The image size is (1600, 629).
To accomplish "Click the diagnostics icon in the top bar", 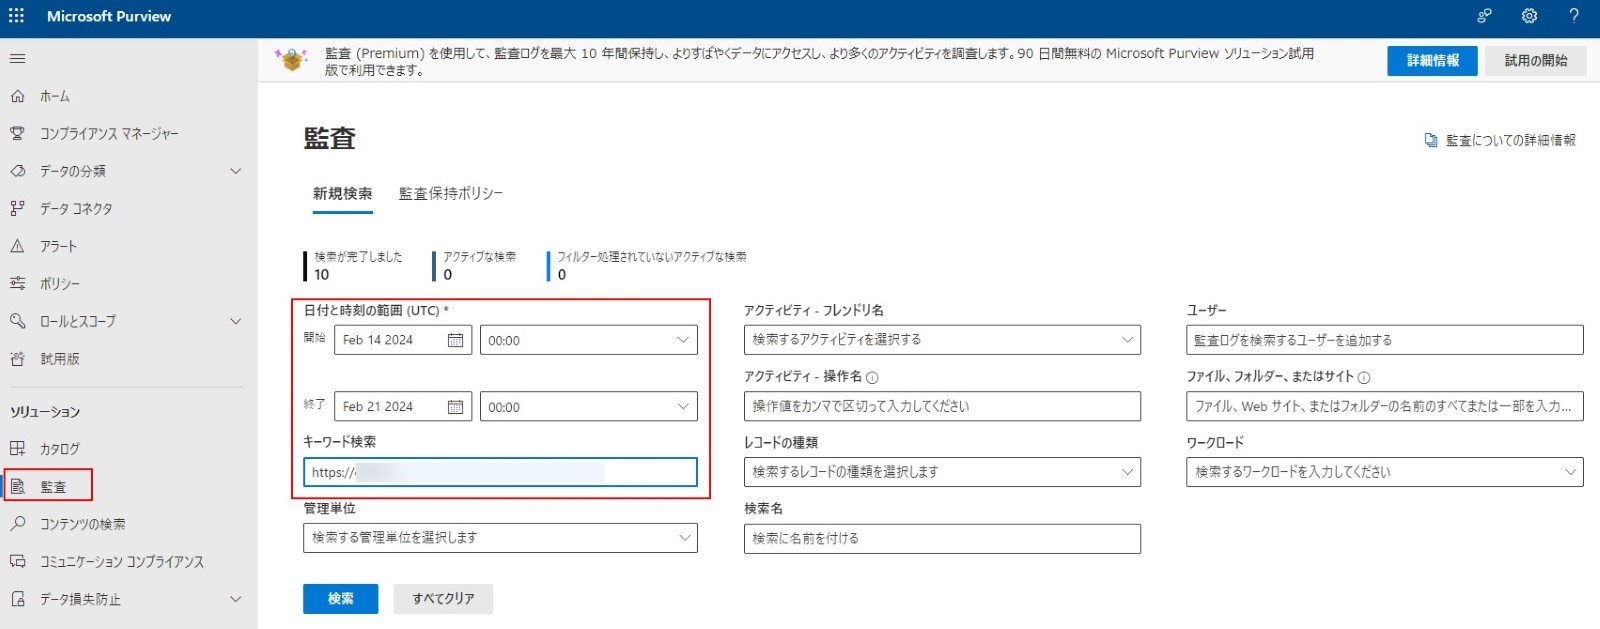I will 1484,16.
